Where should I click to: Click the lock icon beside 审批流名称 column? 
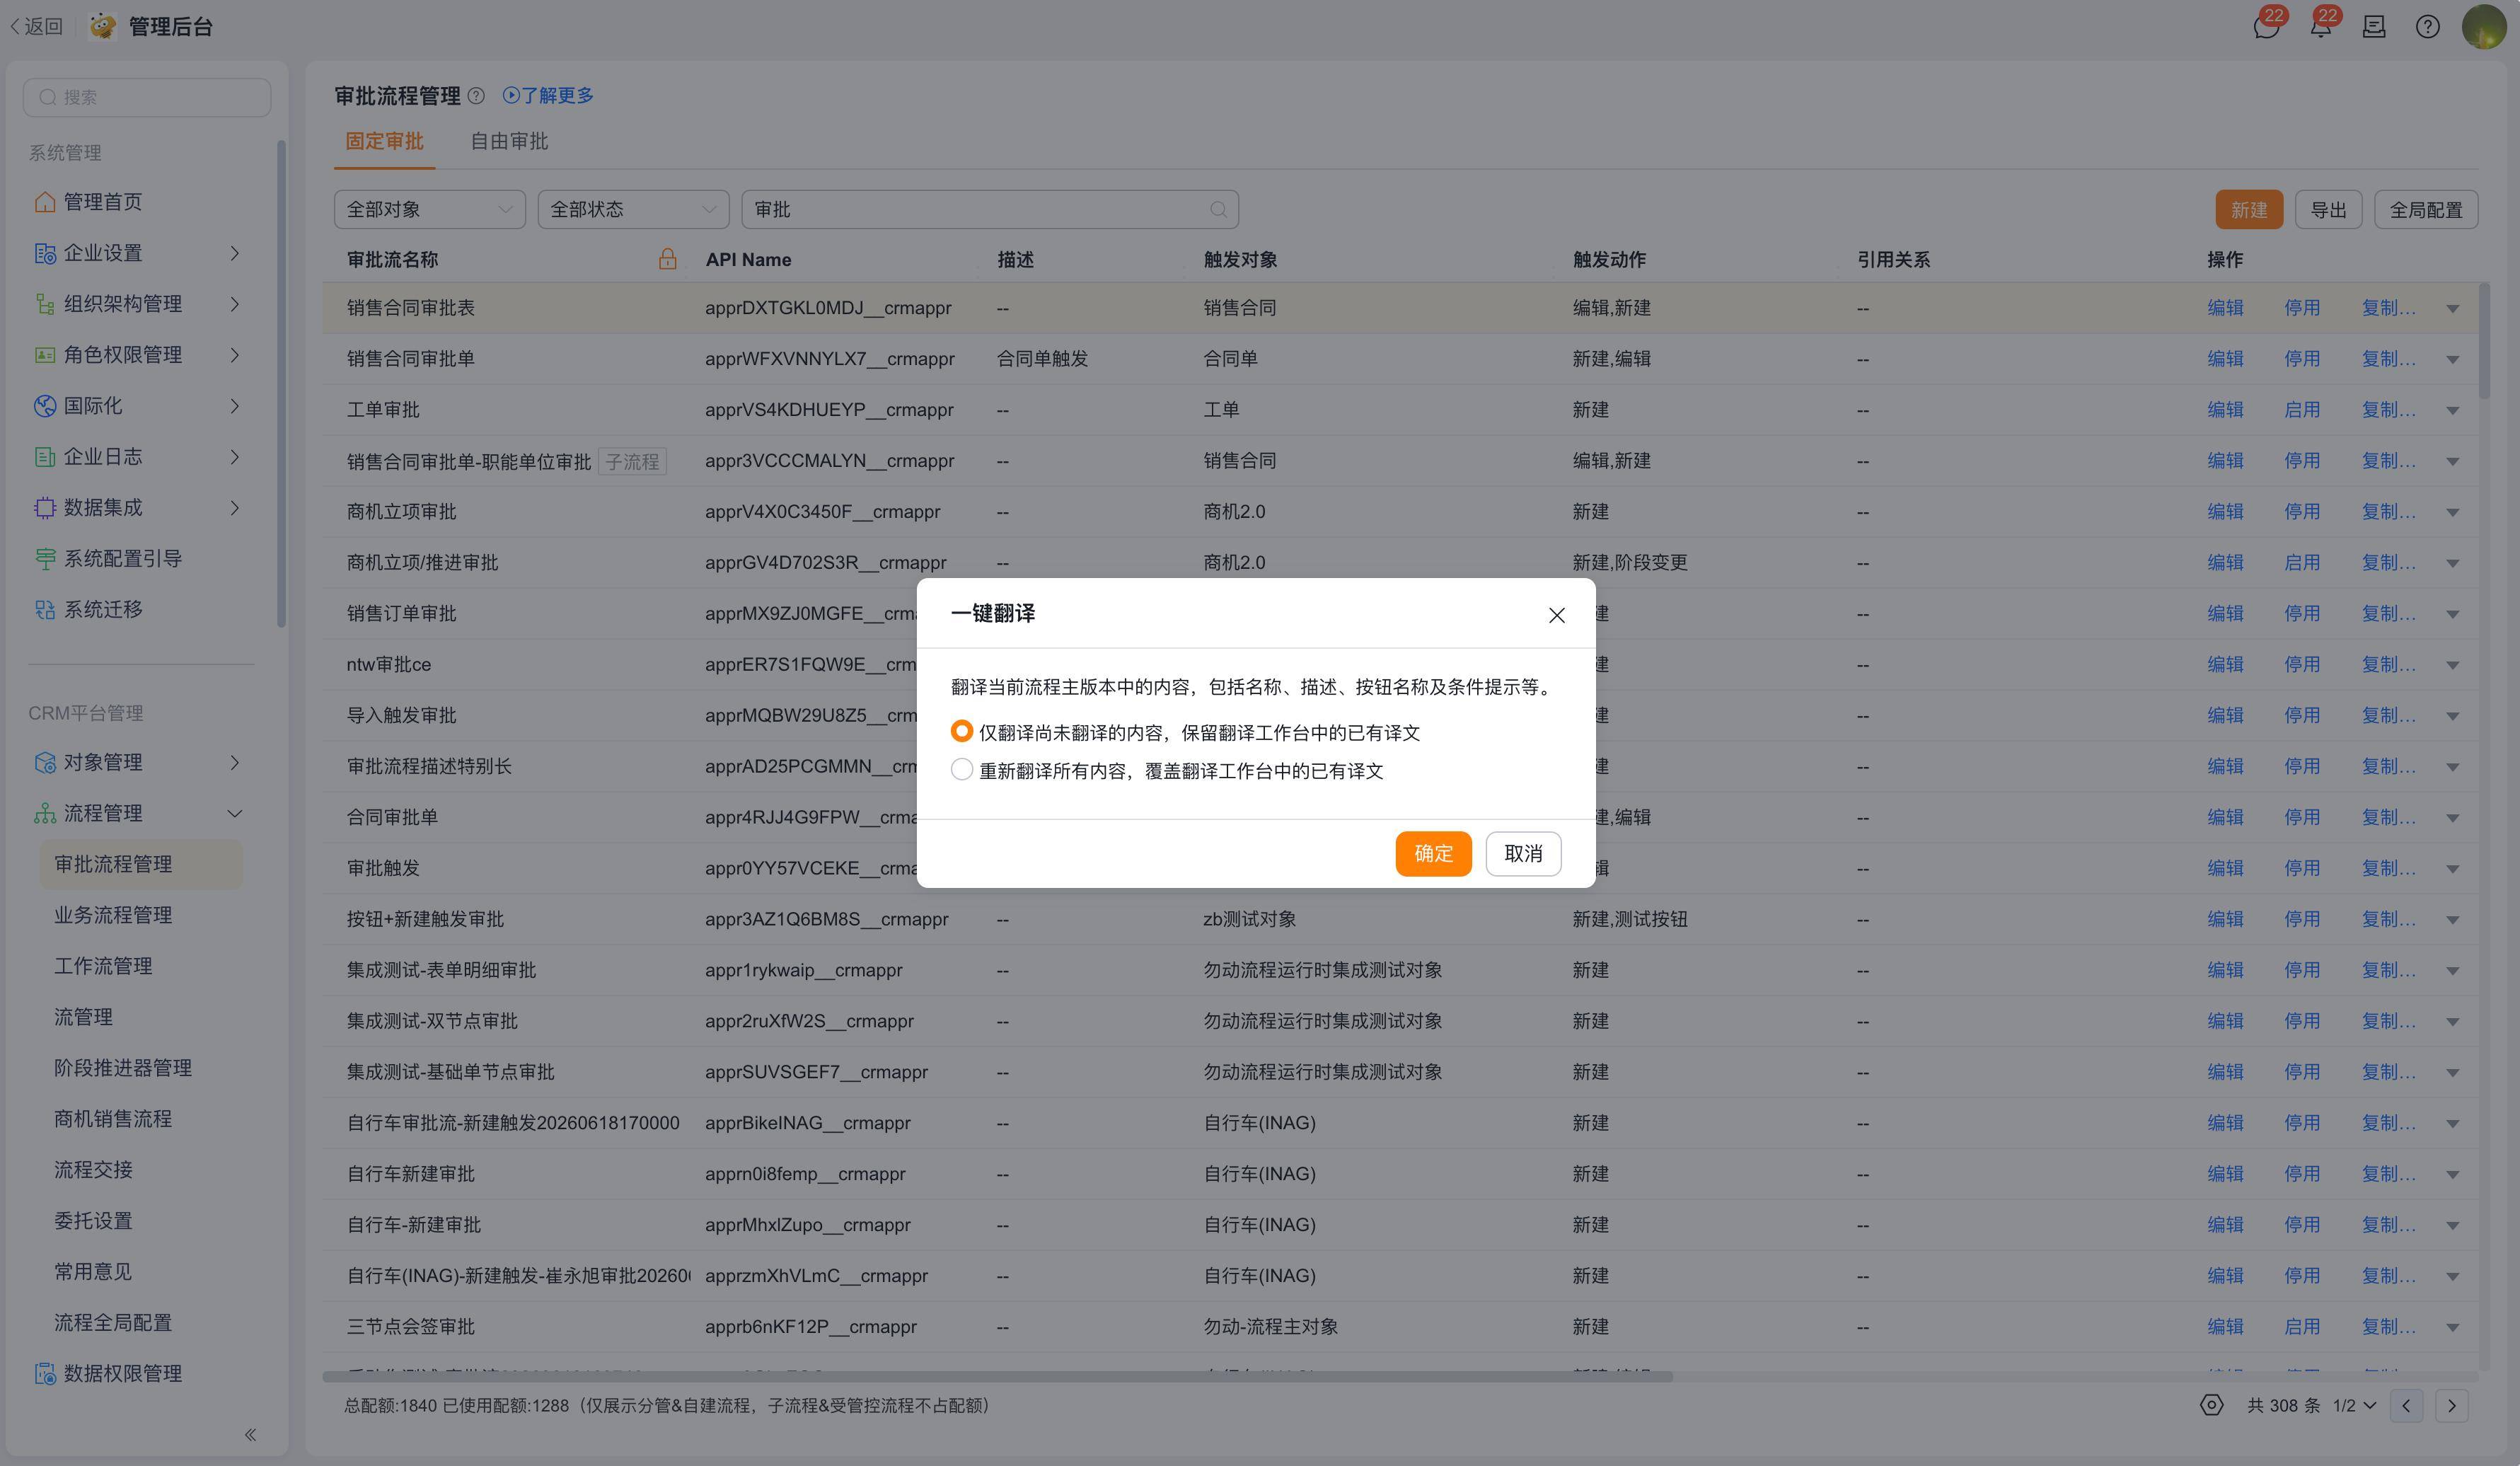[x=667, y=259]
